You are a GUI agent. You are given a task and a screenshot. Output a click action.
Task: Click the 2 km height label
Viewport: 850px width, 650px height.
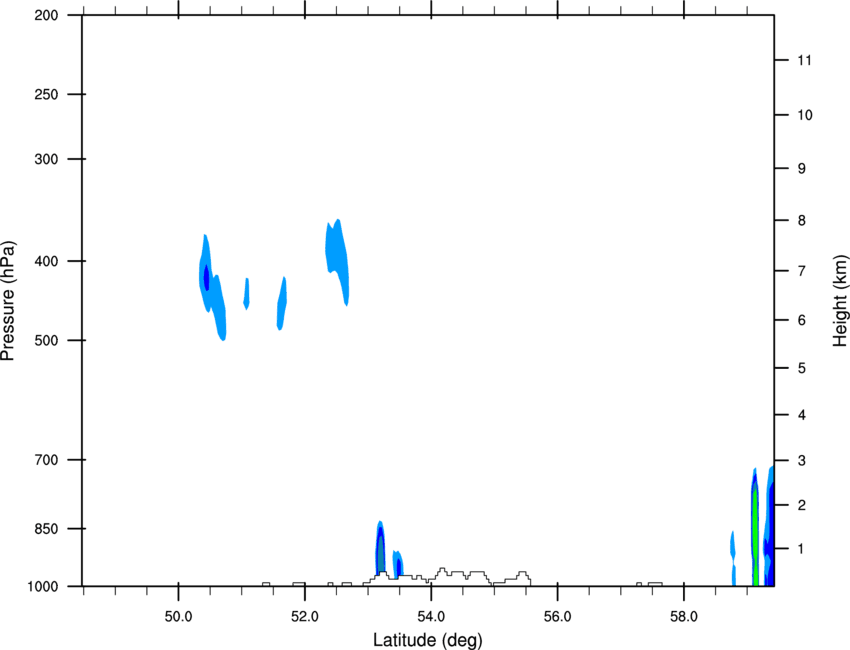click(802, 505)
